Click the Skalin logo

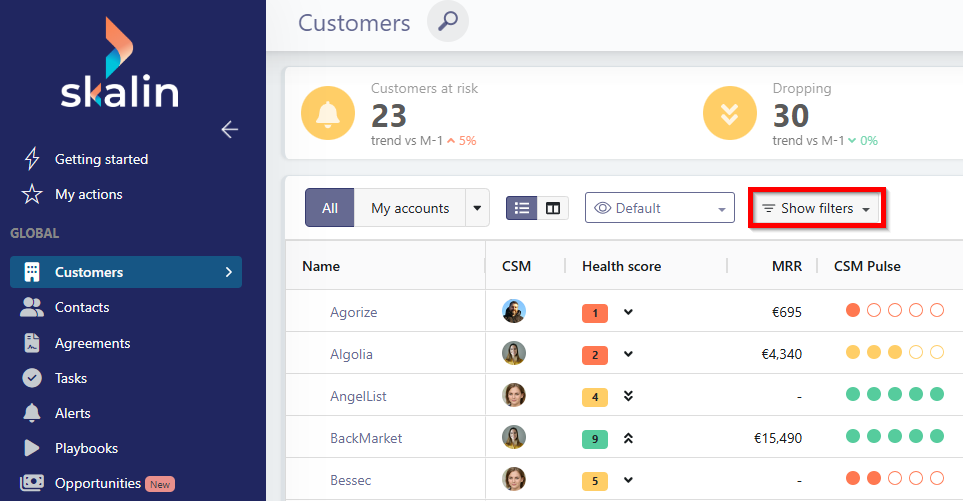119,64
